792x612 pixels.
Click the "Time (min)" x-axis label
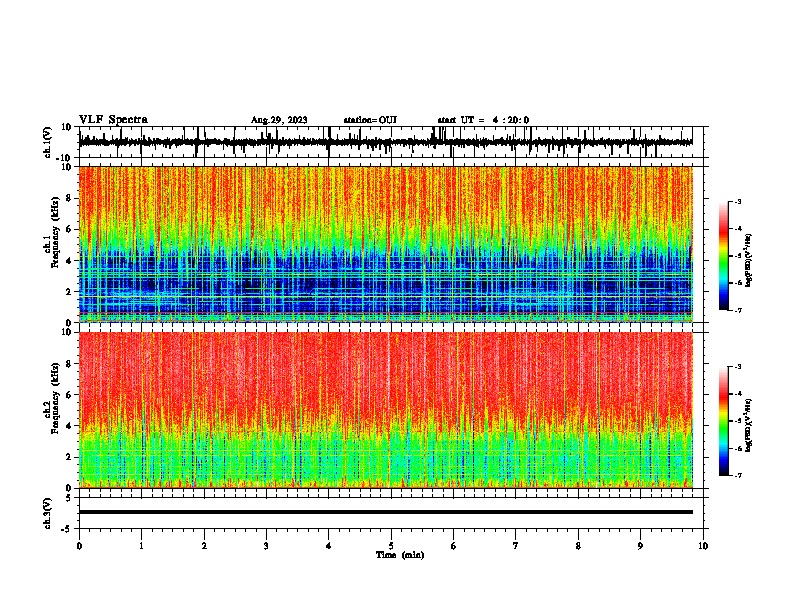pos(400,555)
